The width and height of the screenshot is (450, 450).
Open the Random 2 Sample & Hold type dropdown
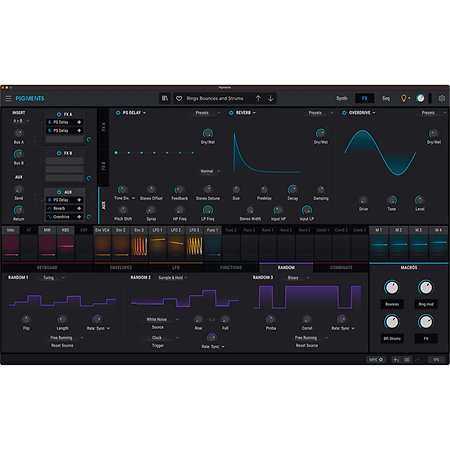tap(173, 278)
